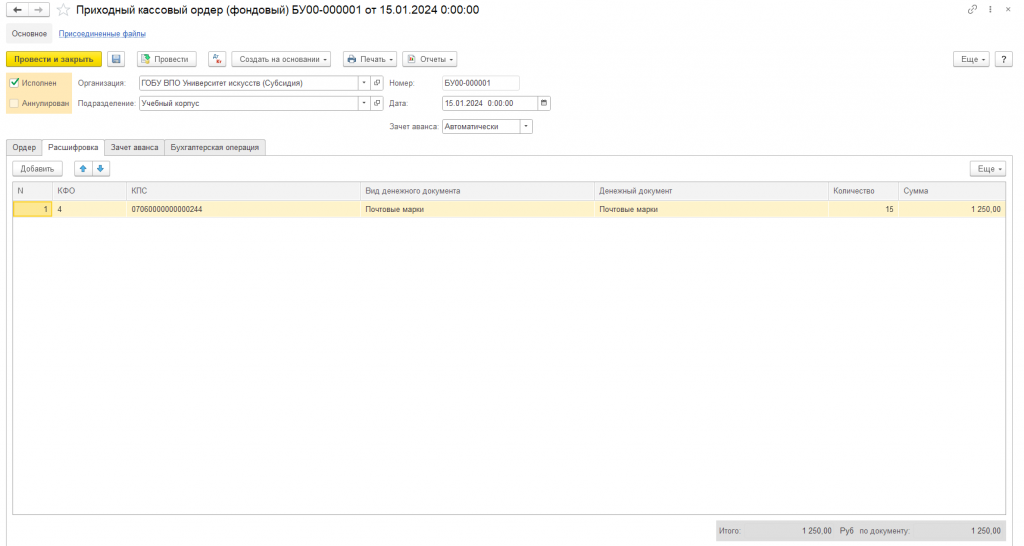Open Создать на основании dropdown
The height and width of the screenshot is (546, 1024).
(x=281, y=59)
